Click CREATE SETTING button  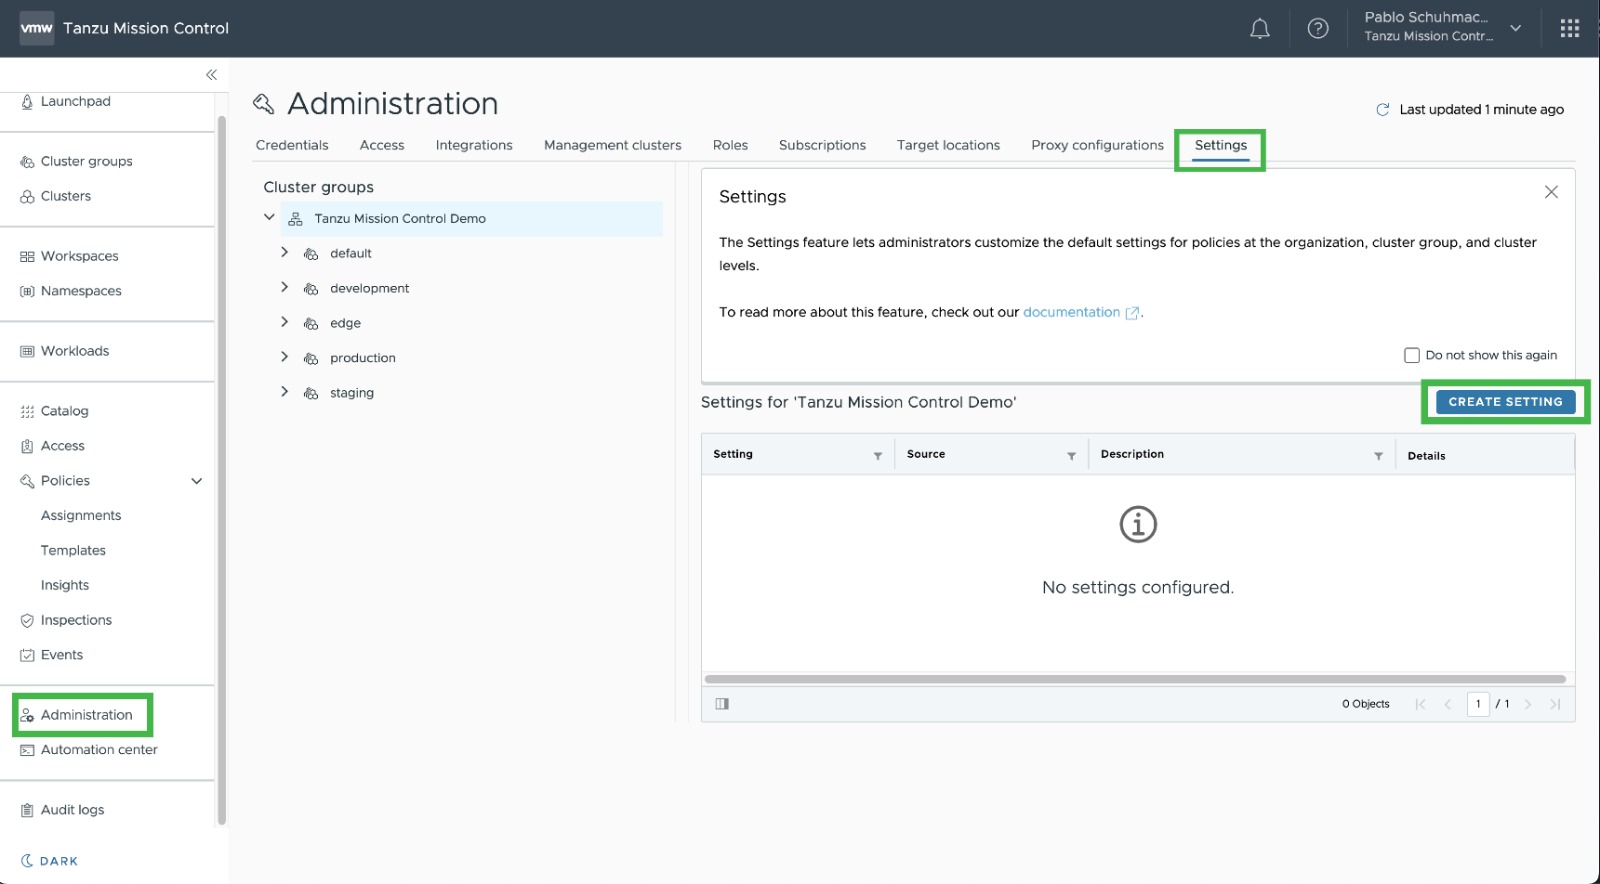coord(1505,402)
